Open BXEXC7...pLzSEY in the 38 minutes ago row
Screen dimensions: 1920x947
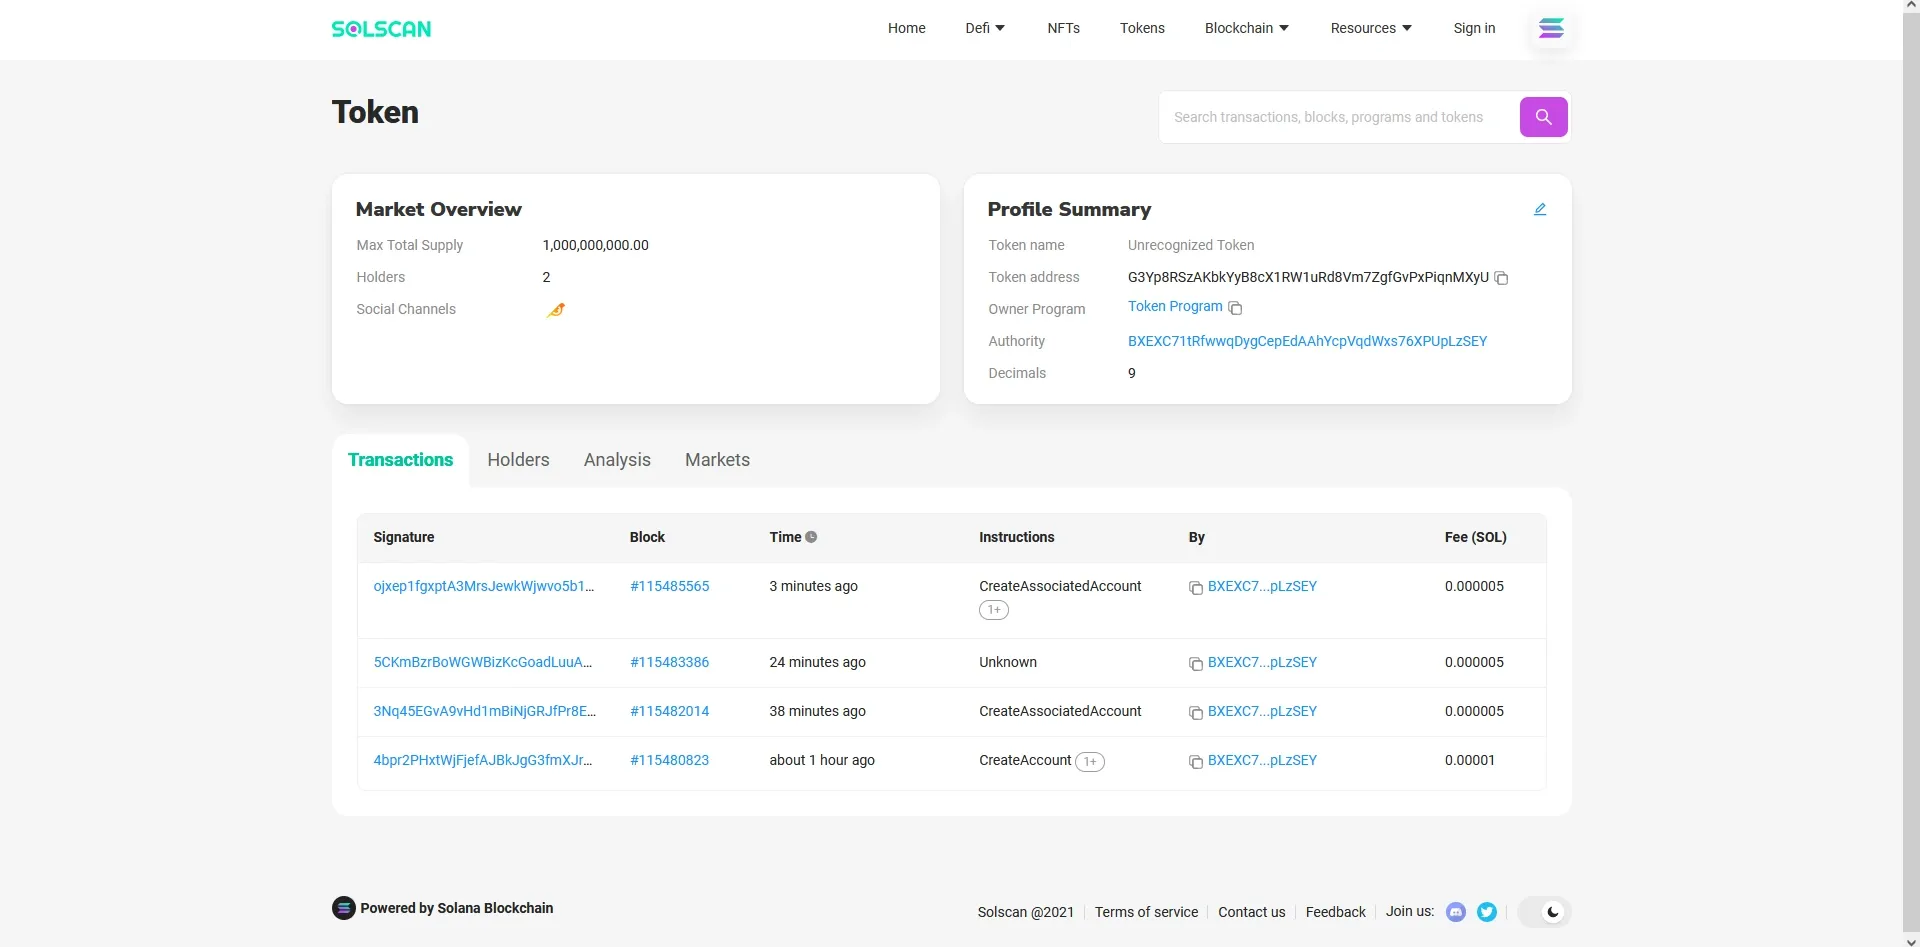point(1262,711)
